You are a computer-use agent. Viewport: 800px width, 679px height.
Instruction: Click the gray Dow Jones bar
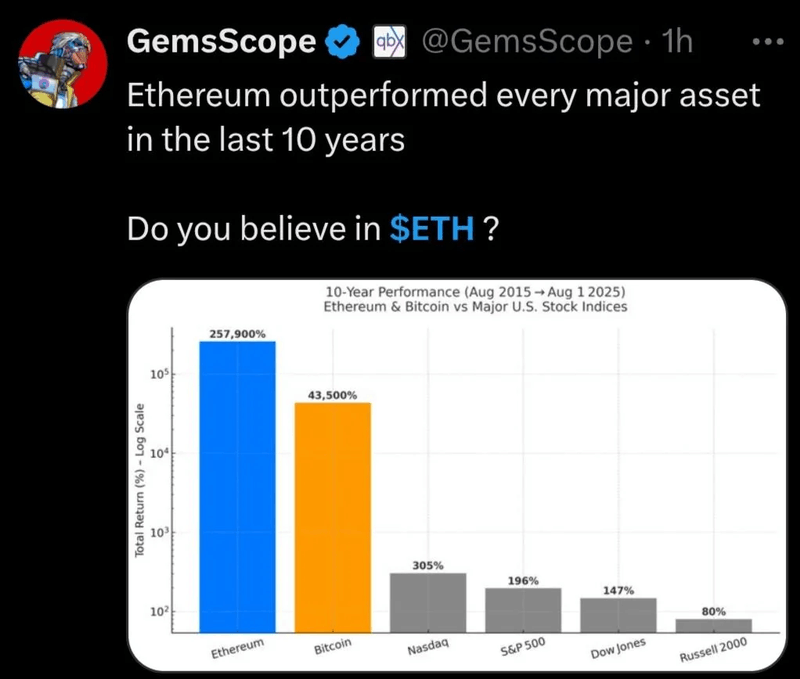click(618, 614)
